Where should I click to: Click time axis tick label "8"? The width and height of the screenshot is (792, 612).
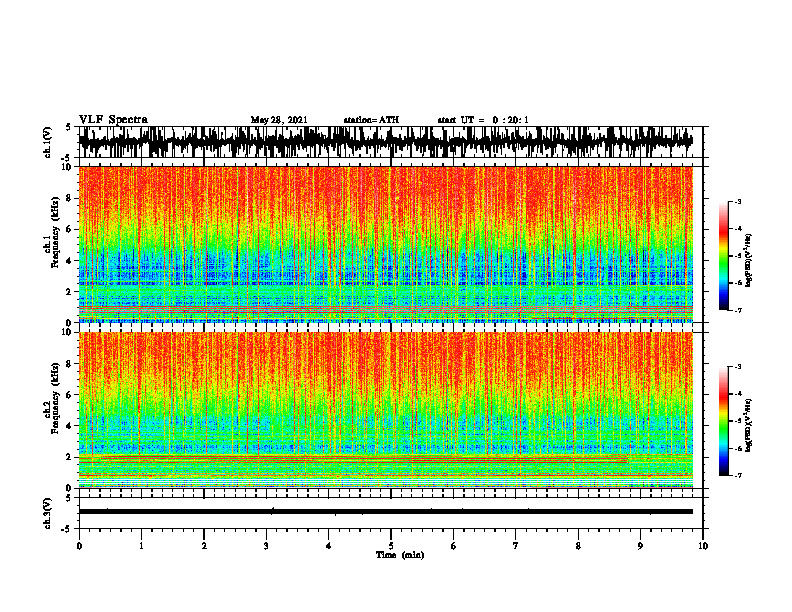tap(578, 546)
